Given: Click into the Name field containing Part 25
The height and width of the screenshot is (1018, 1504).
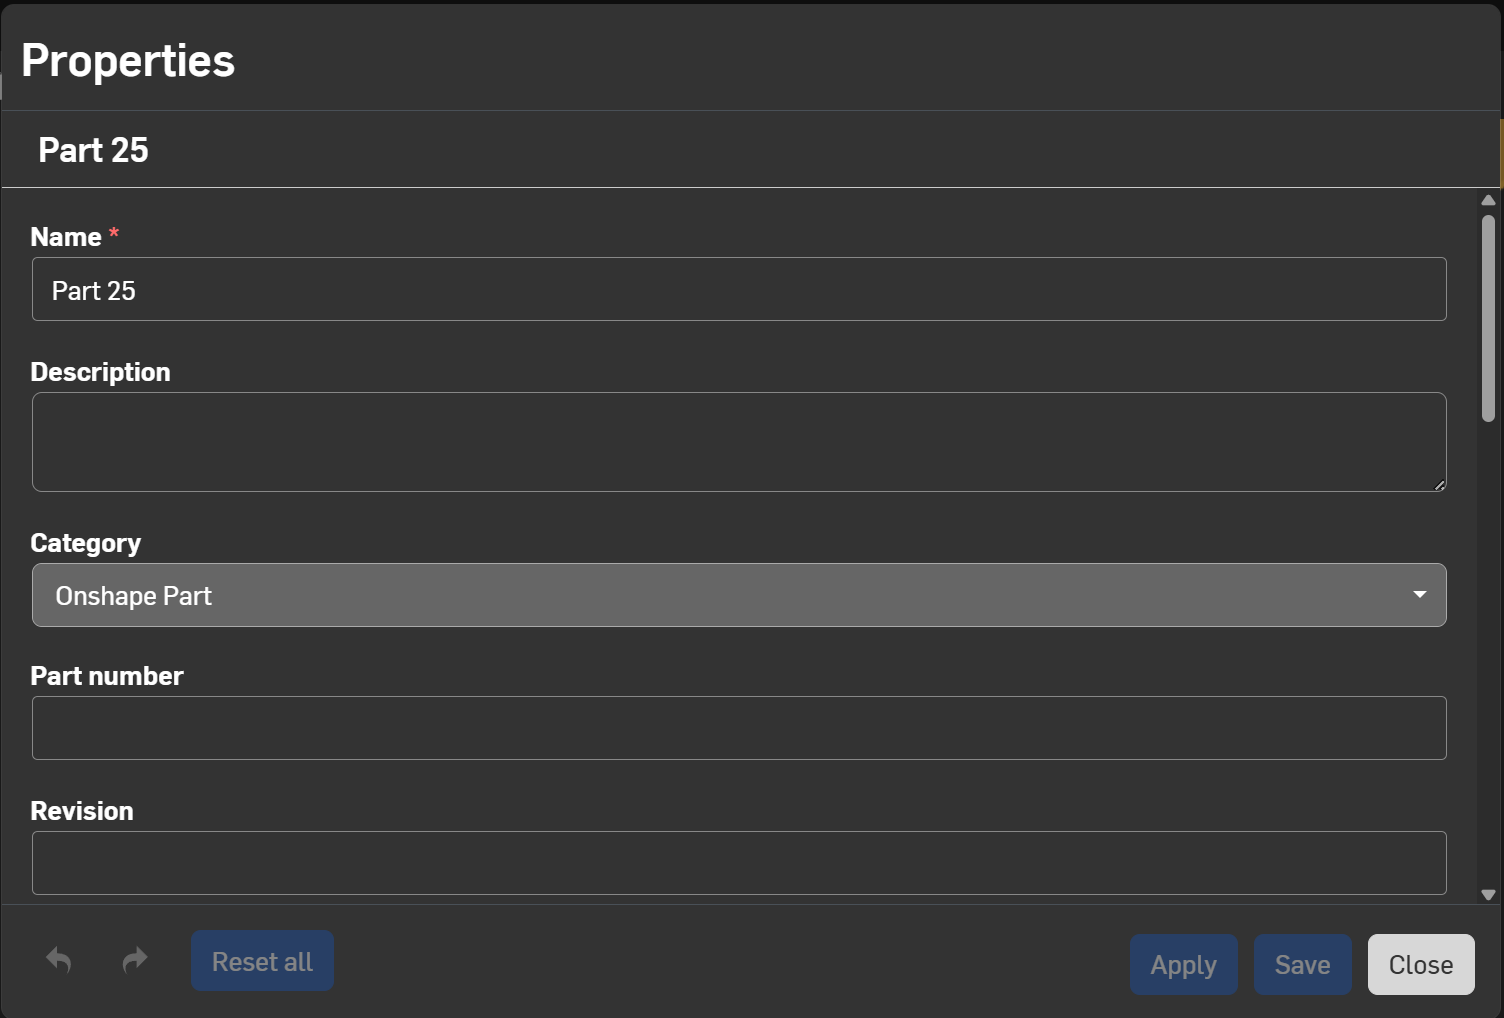Looking at the screenshot, I should (738, 290).
